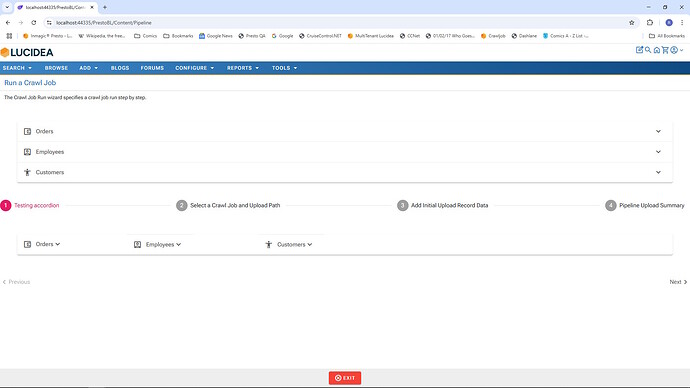Screen dimensions: 690x388
Task: Click the Employees label in top accordion
Action: (x=50, y=152)
